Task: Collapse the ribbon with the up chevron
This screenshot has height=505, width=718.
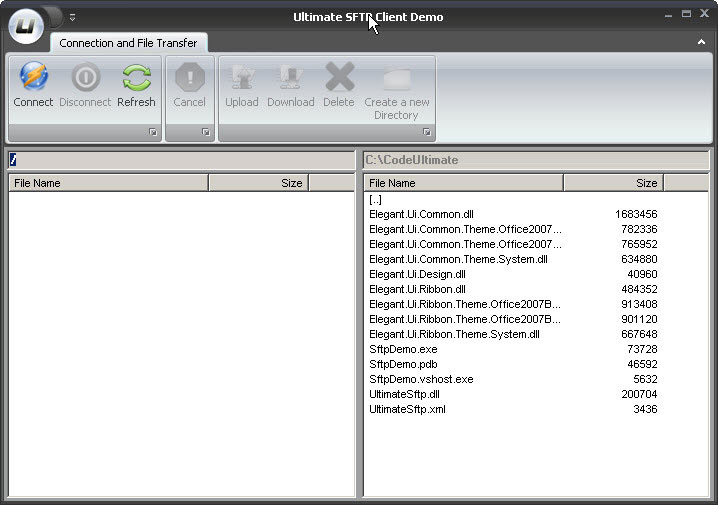Action: 701,42
